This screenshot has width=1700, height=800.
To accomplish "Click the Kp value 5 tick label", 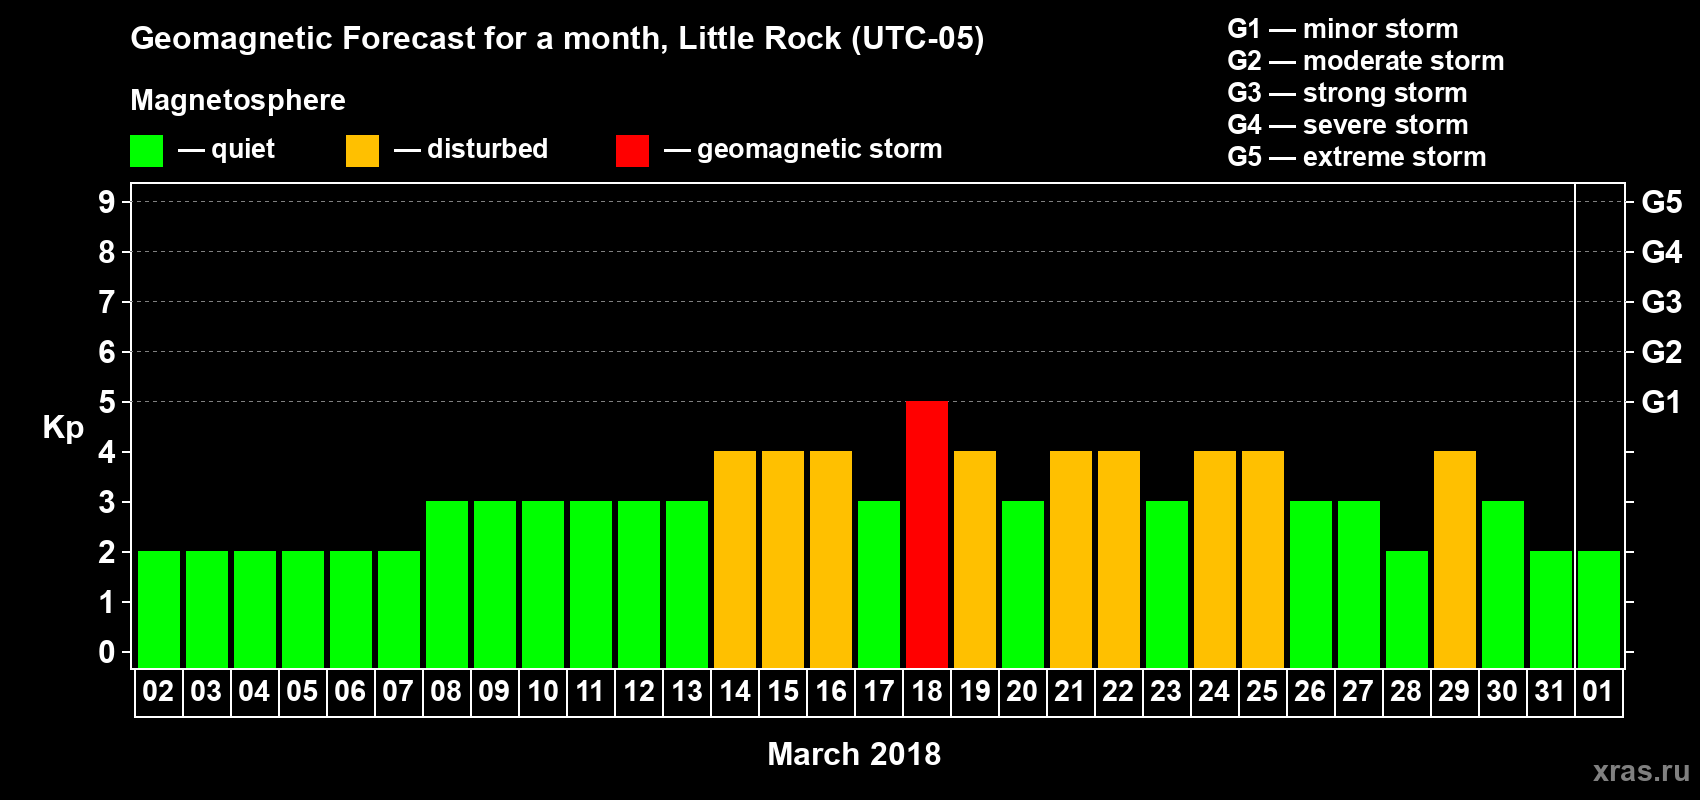I will [x=107, y=402].
